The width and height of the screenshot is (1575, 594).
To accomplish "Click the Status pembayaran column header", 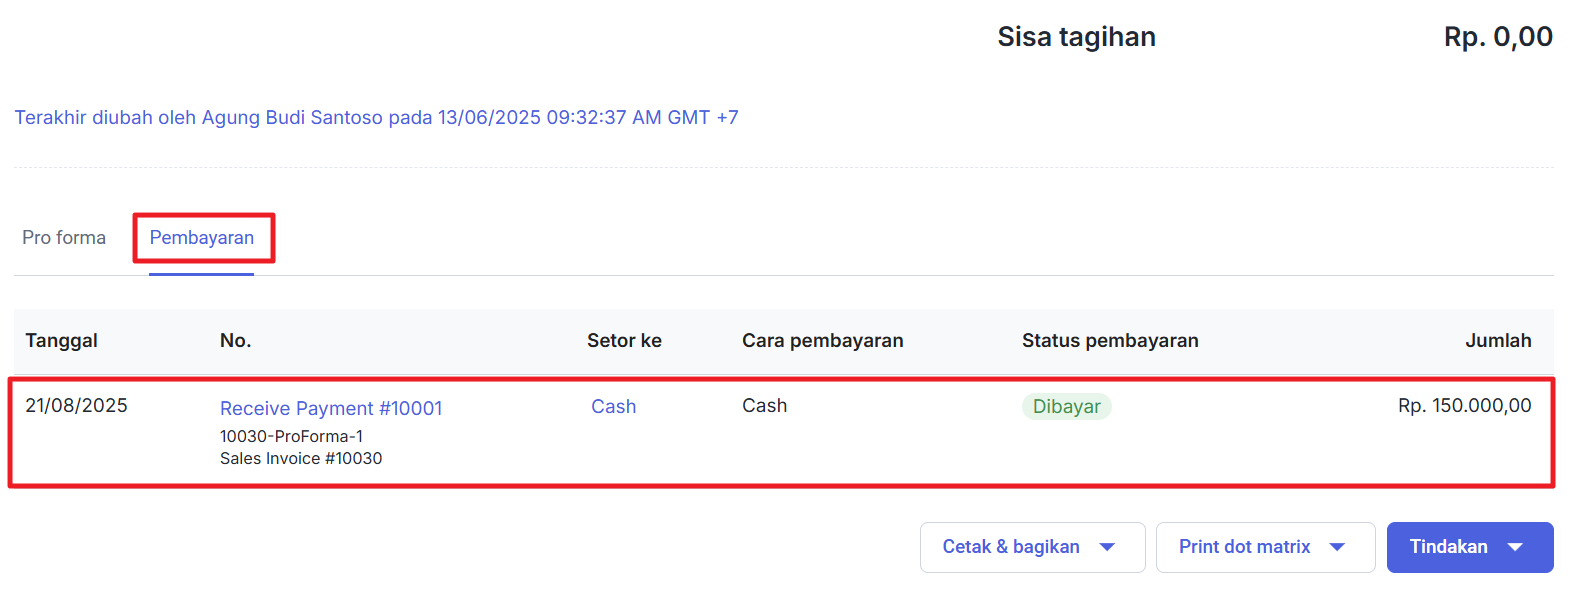I will (1109, 341).
